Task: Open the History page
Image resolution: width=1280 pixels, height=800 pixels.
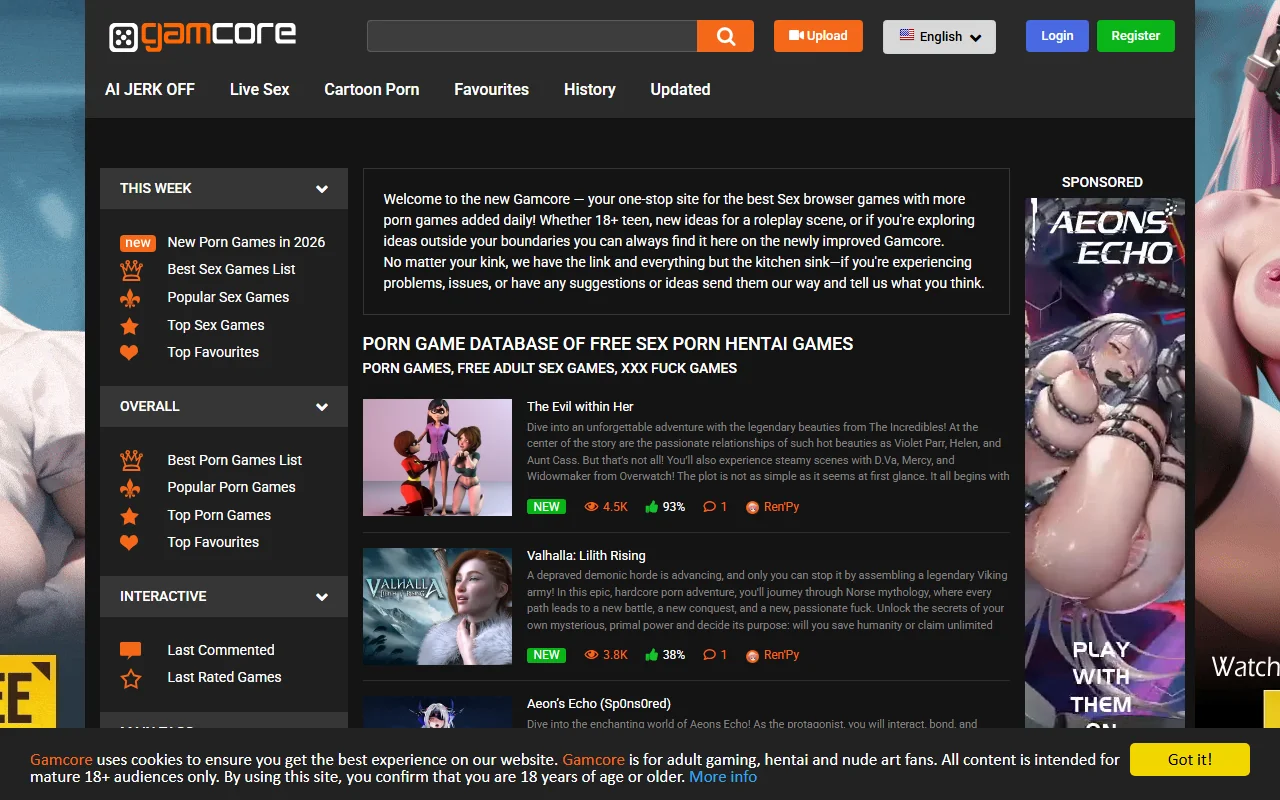Action: click(589, 89)
